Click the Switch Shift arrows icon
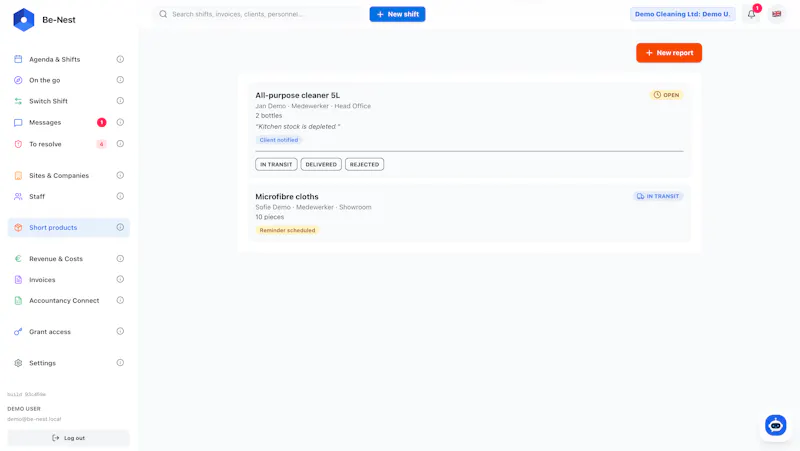This screenshot has width=800, height=451. (18, 101)
